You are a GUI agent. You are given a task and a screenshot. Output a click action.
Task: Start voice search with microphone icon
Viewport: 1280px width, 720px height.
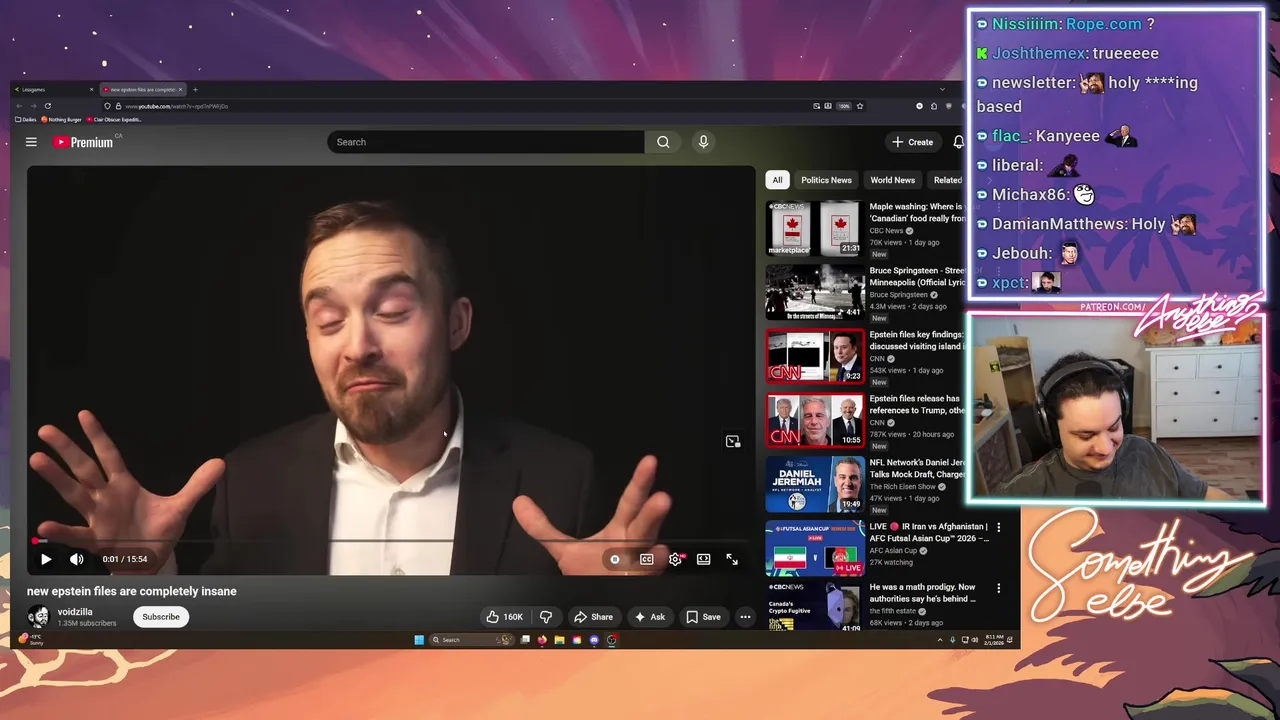click(x=703, y=142)
